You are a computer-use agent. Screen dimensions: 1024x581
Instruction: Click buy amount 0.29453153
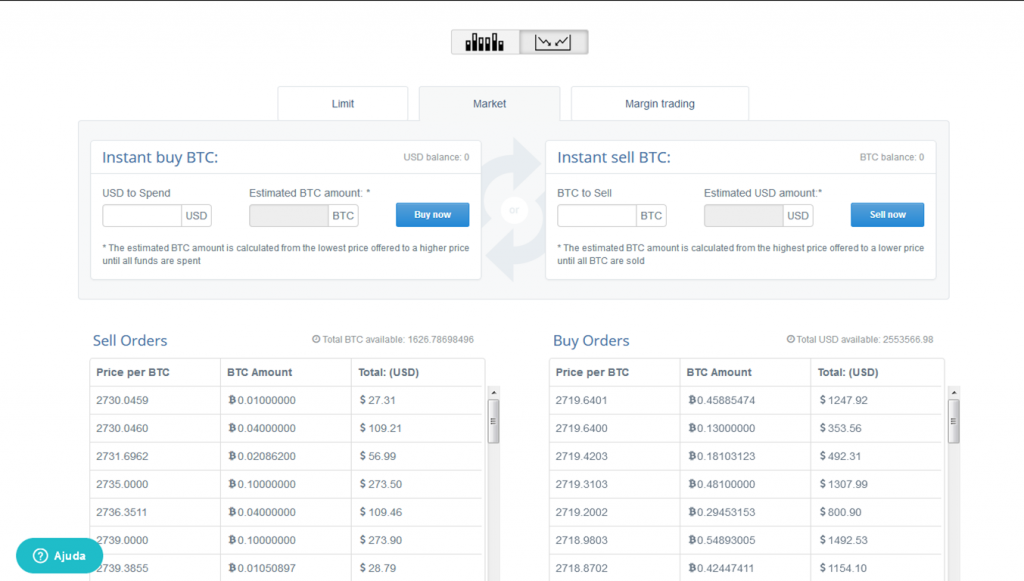tap(722, 512)
